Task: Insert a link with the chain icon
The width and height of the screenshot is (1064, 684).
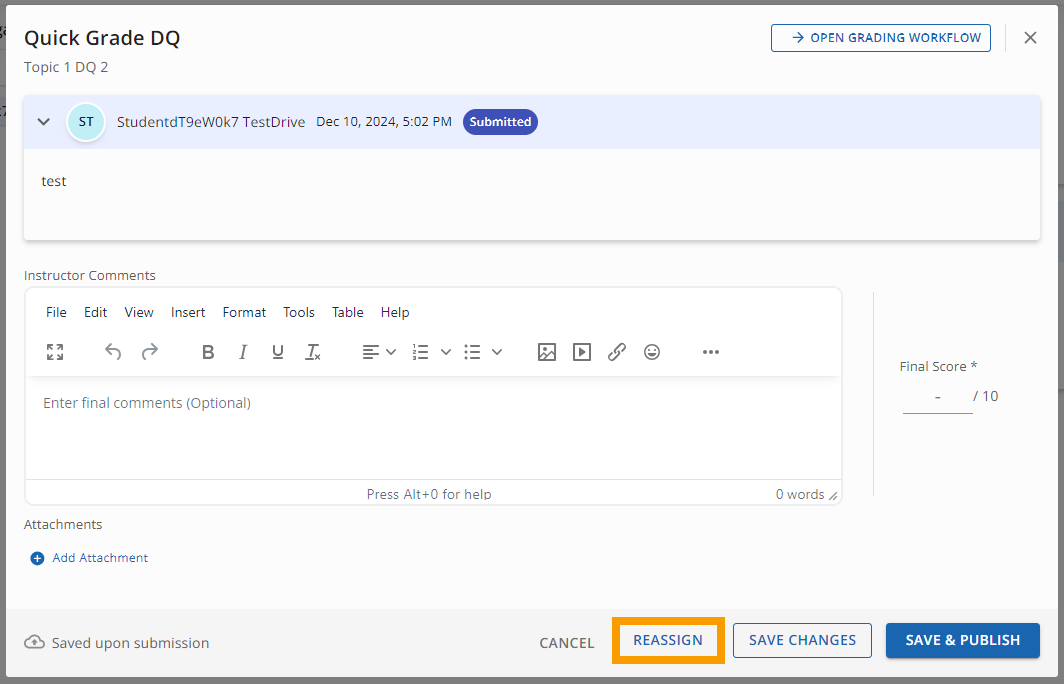Action: pos(617,352)
